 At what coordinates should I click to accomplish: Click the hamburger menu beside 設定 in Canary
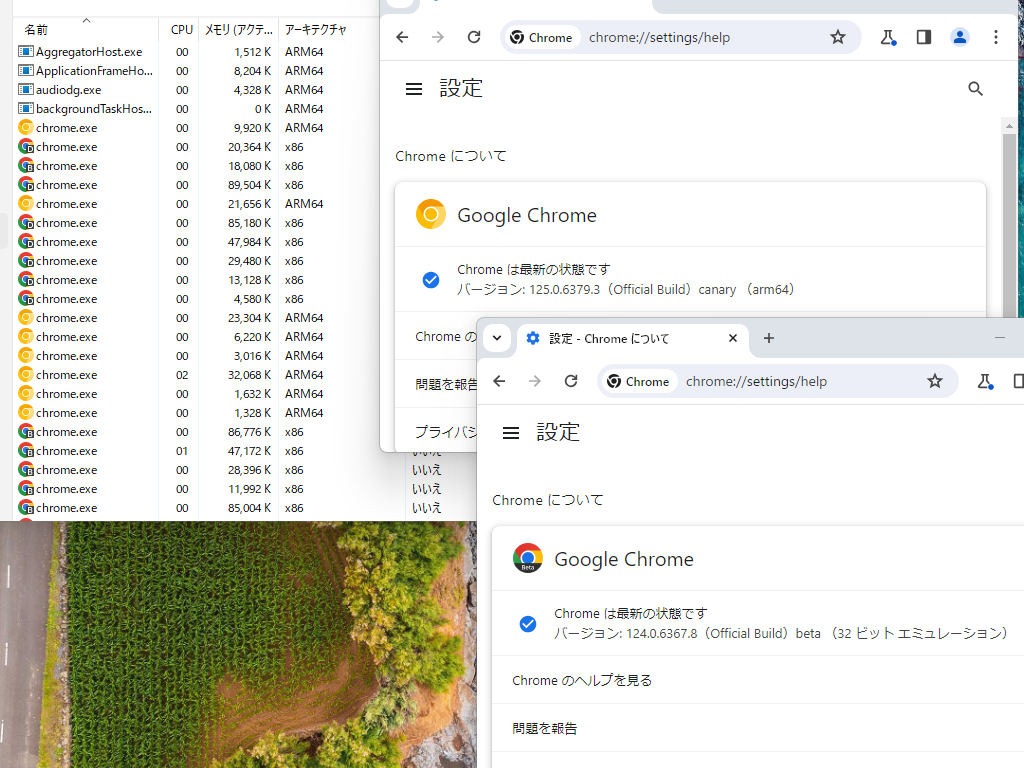(413, 88)
